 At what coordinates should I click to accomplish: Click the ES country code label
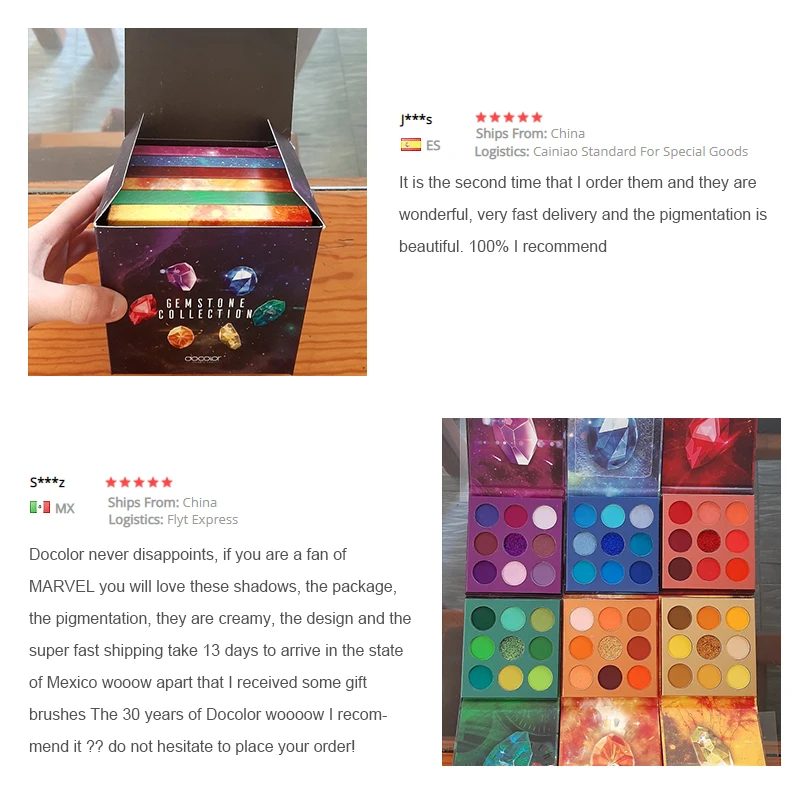click(433, 145)
